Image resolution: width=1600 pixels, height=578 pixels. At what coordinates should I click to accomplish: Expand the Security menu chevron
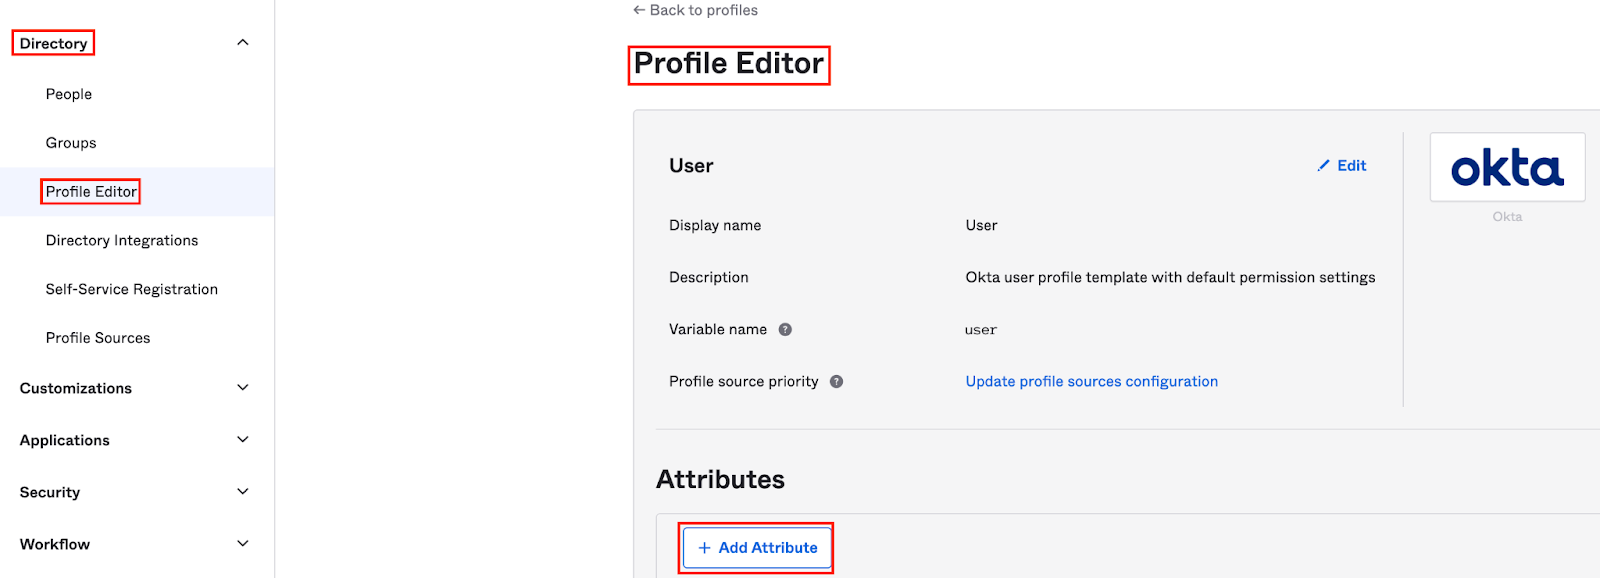click(x=242, y=492)
